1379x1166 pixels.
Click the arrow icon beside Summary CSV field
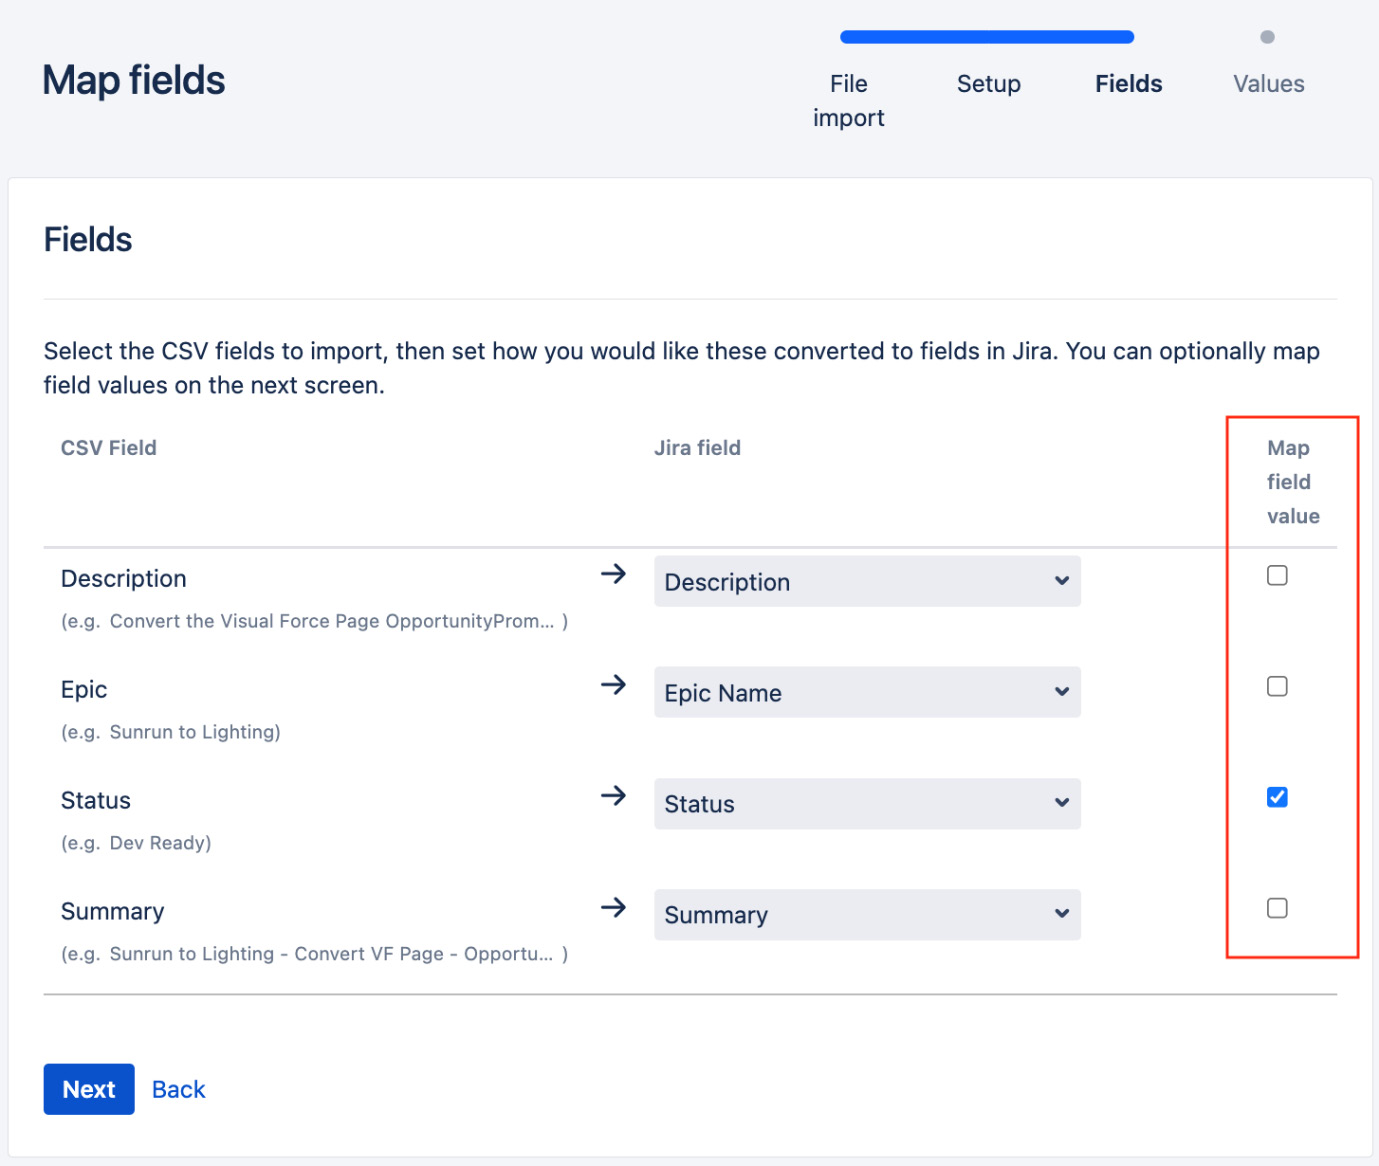click(x=613, y=908)
